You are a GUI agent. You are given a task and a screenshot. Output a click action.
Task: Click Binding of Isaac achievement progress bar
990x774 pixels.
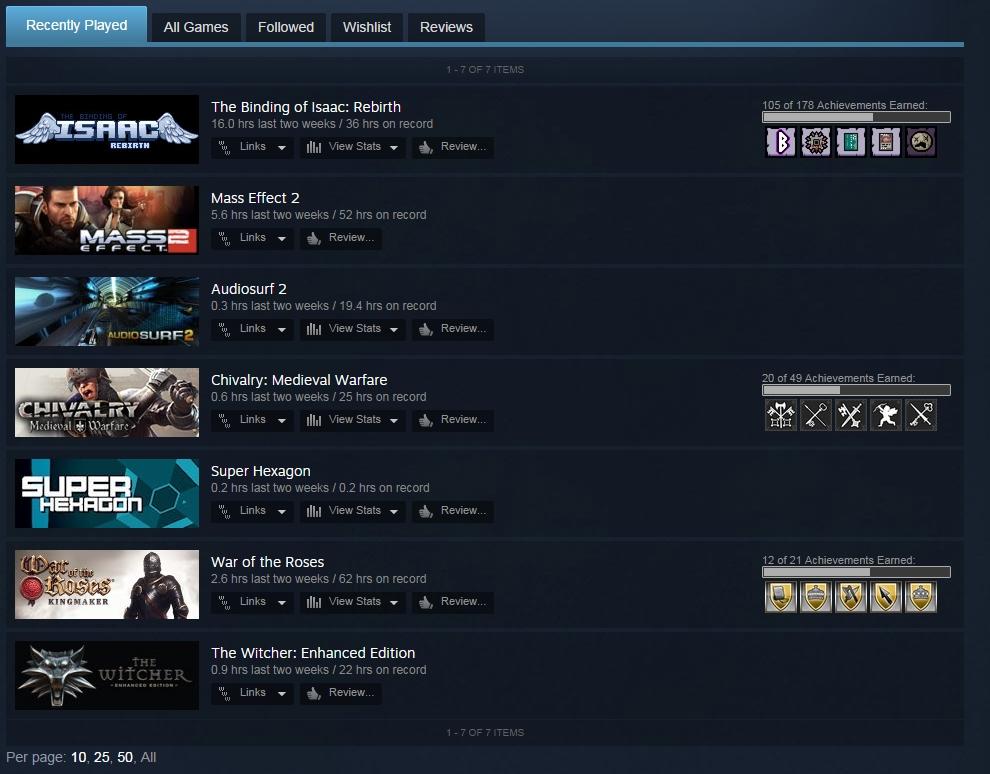pos(856,117)
